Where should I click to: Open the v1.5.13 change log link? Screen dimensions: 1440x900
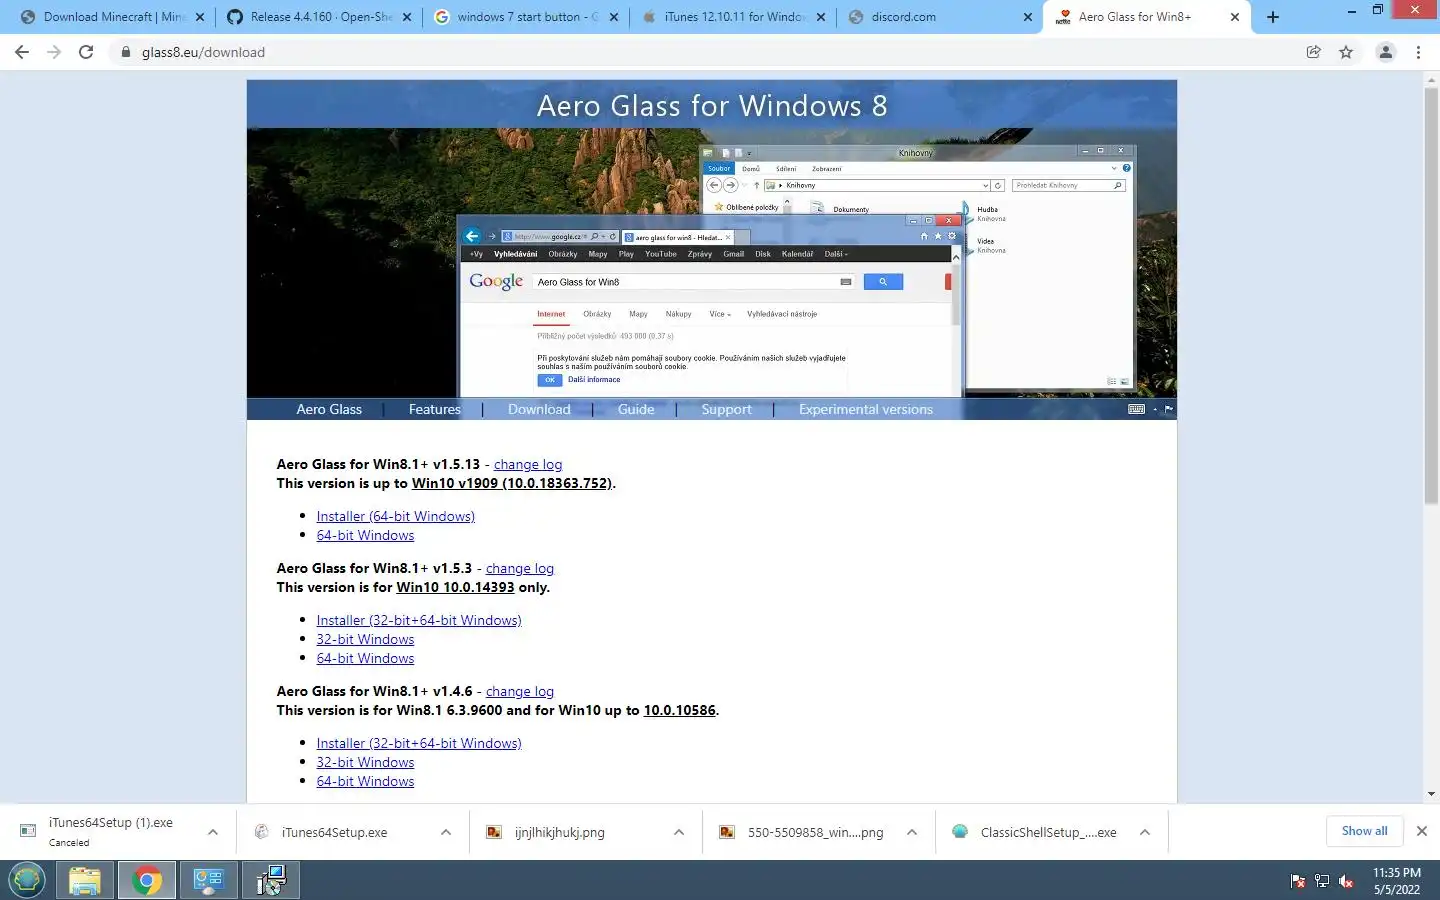pyautogui.click(x=528, y=464)
